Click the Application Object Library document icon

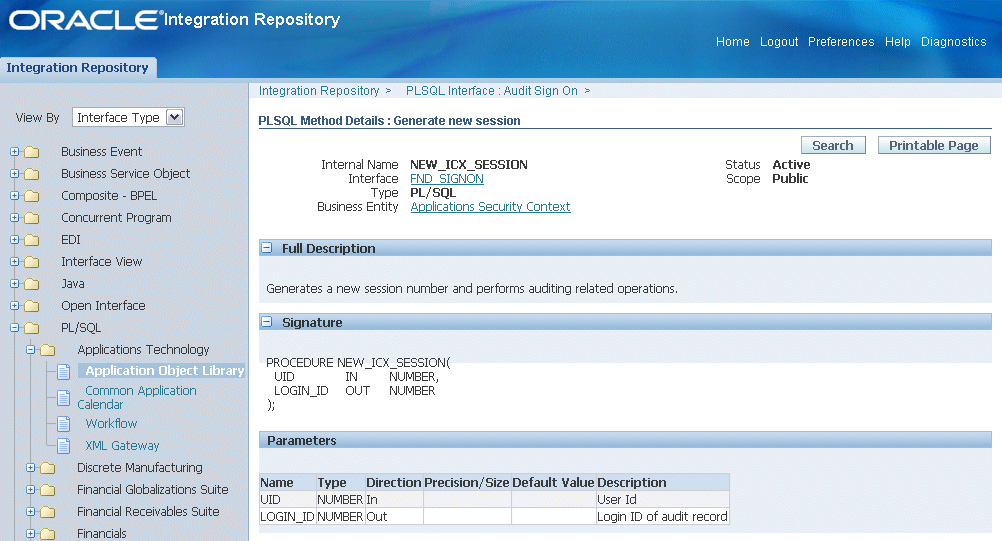[63, 372]
